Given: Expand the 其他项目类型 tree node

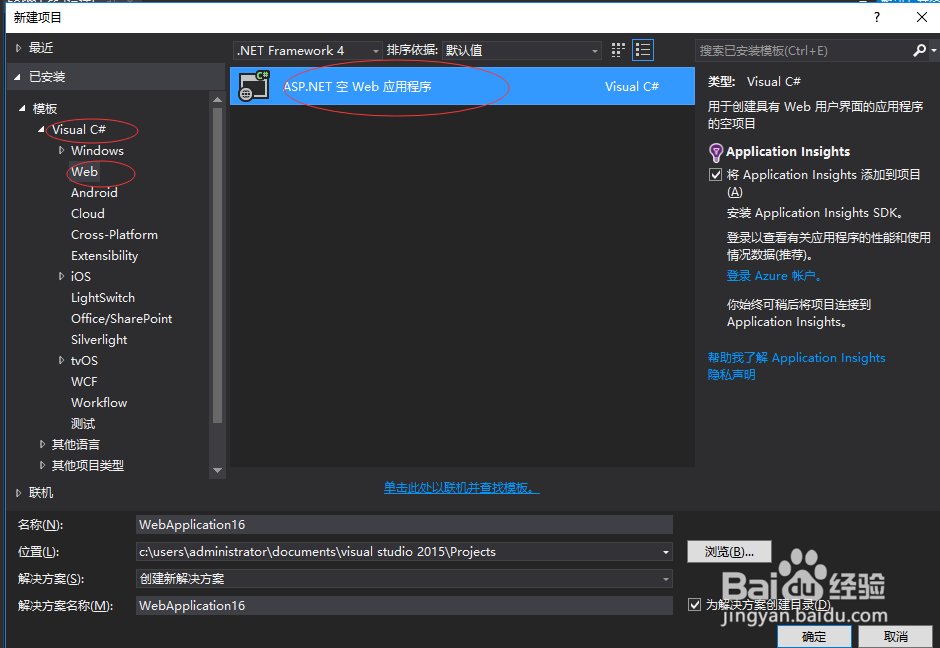Looking at the screenshot, I should point(42,465).
